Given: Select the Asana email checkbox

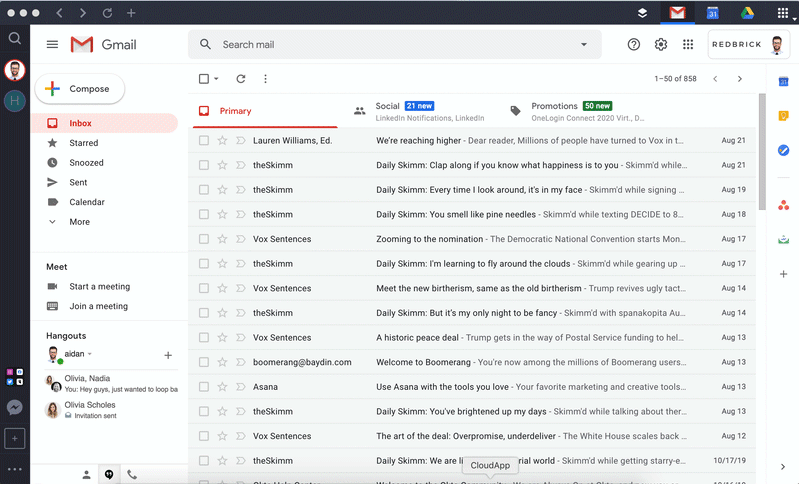Looking at the screenshot, I should (204, 387).
